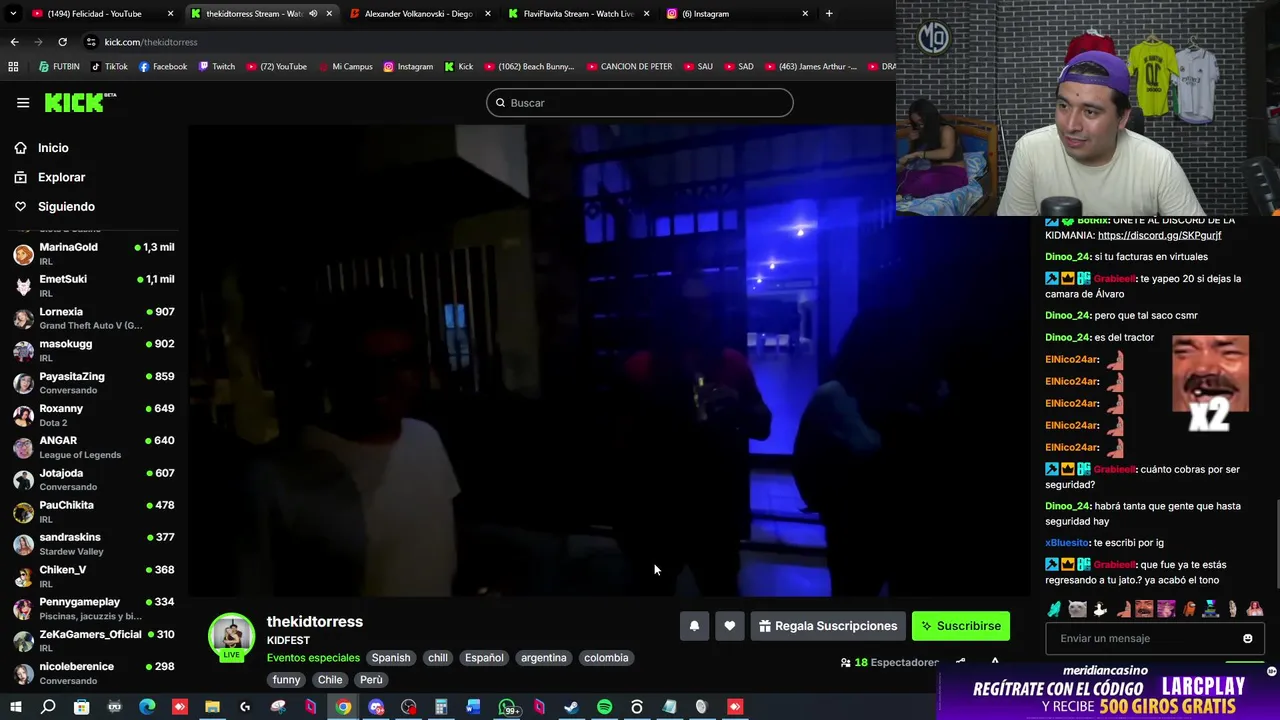Toggle notification bell for thekidtorress

click(694, 626)
